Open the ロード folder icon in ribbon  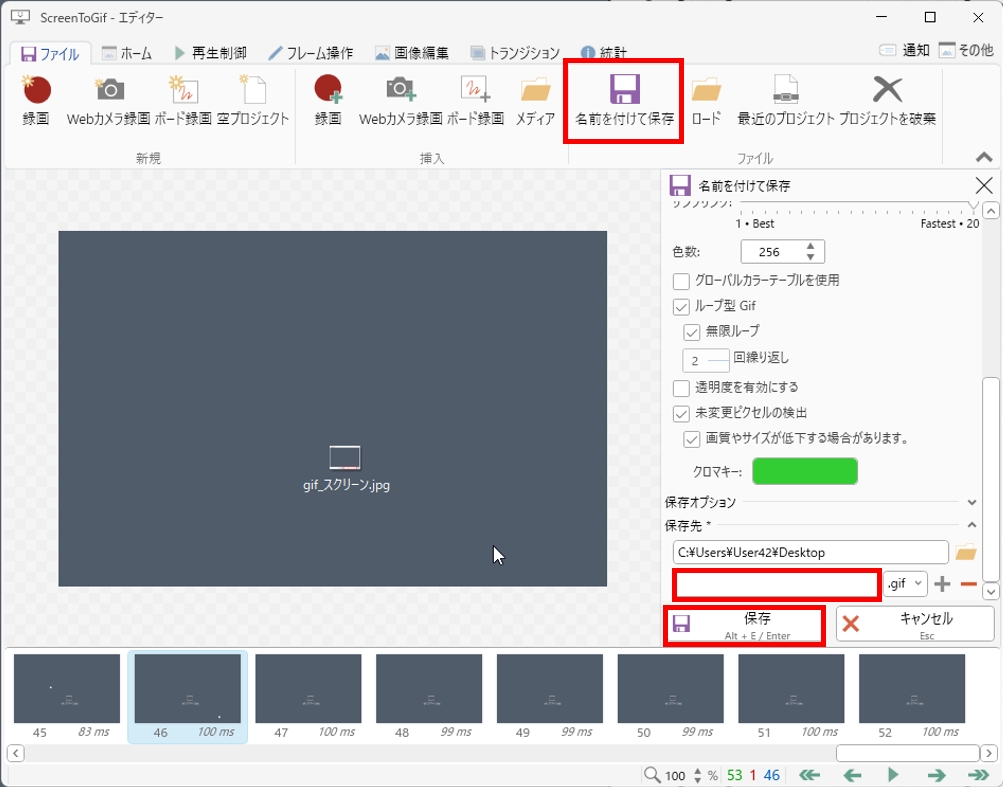coord(706,91)
